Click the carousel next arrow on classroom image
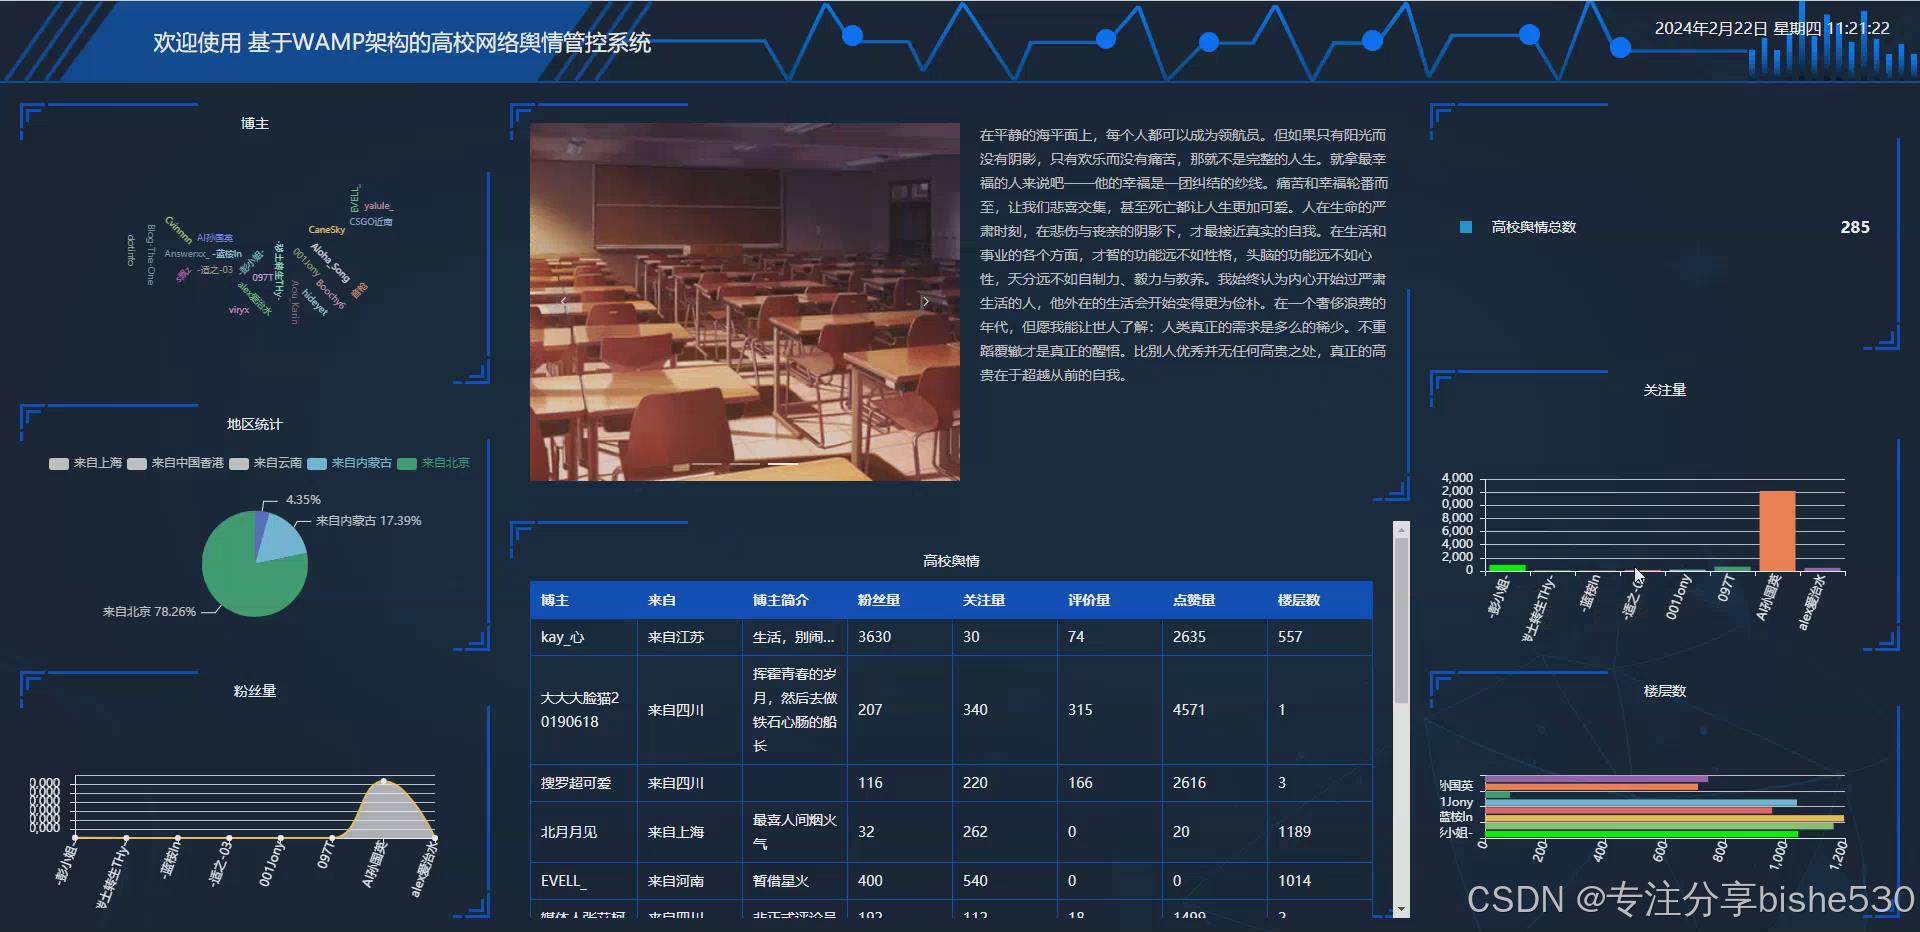The width and height of the screenshot is (1920, 932). tap(925, 301)
